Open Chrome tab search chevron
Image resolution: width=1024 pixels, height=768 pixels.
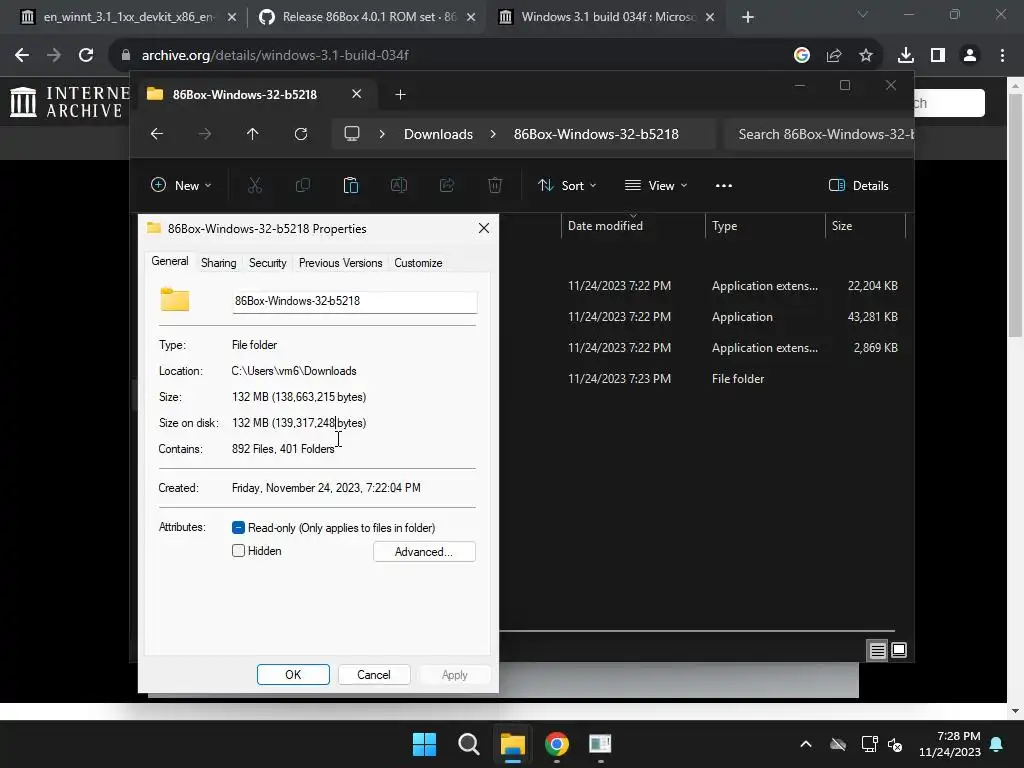coord(863,14)
